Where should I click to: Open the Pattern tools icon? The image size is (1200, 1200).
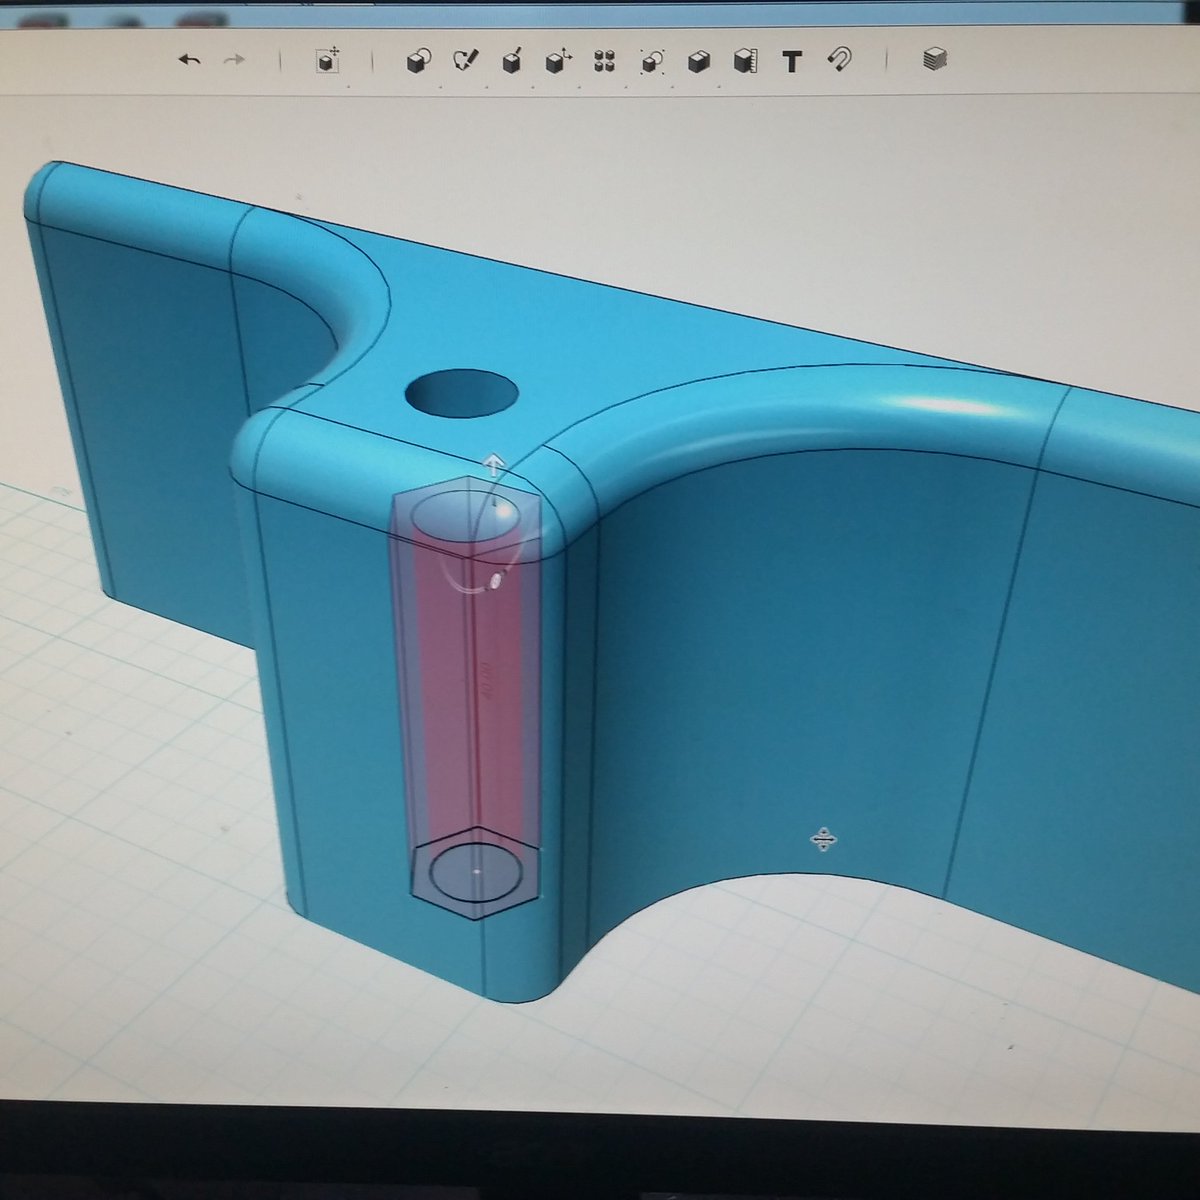tap(604, 61)
